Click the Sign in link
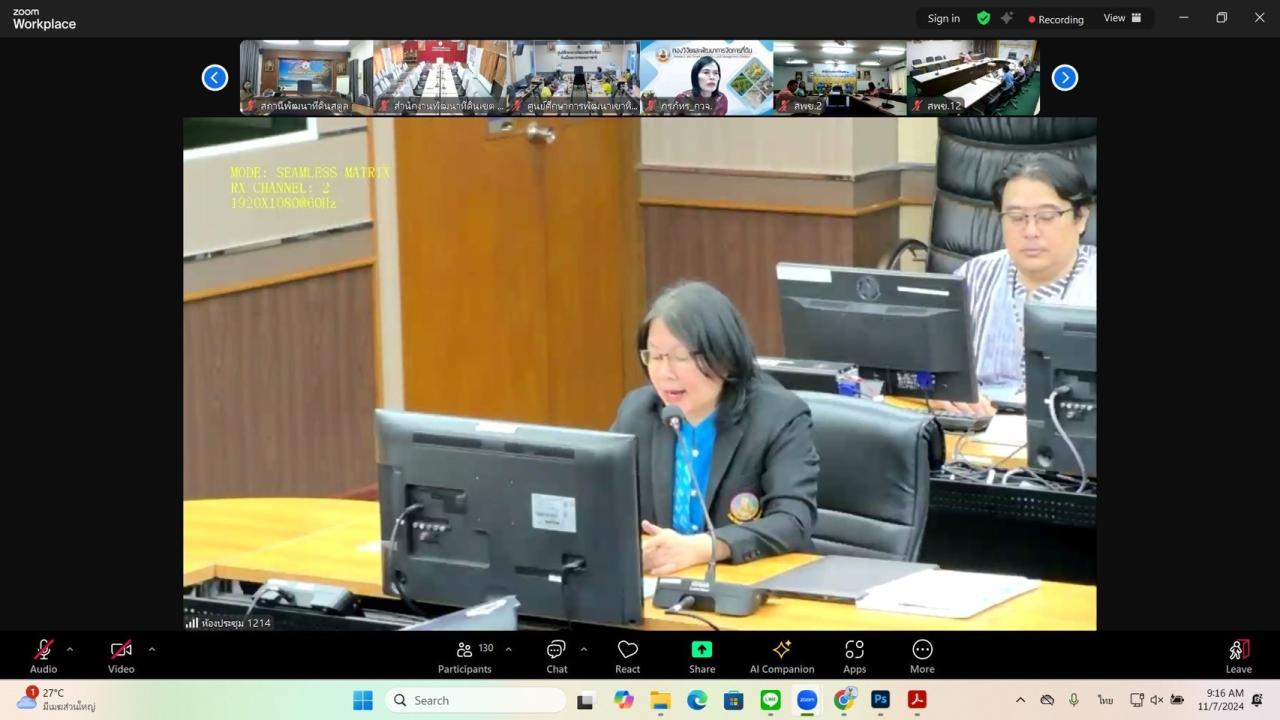 point(943,18)
